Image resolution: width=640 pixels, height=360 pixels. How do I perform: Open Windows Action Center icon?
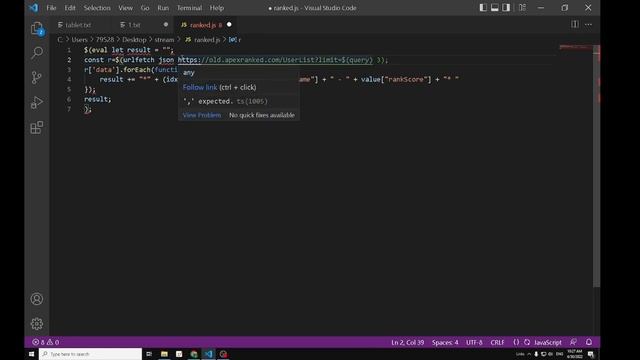click(x=591, y=354)
